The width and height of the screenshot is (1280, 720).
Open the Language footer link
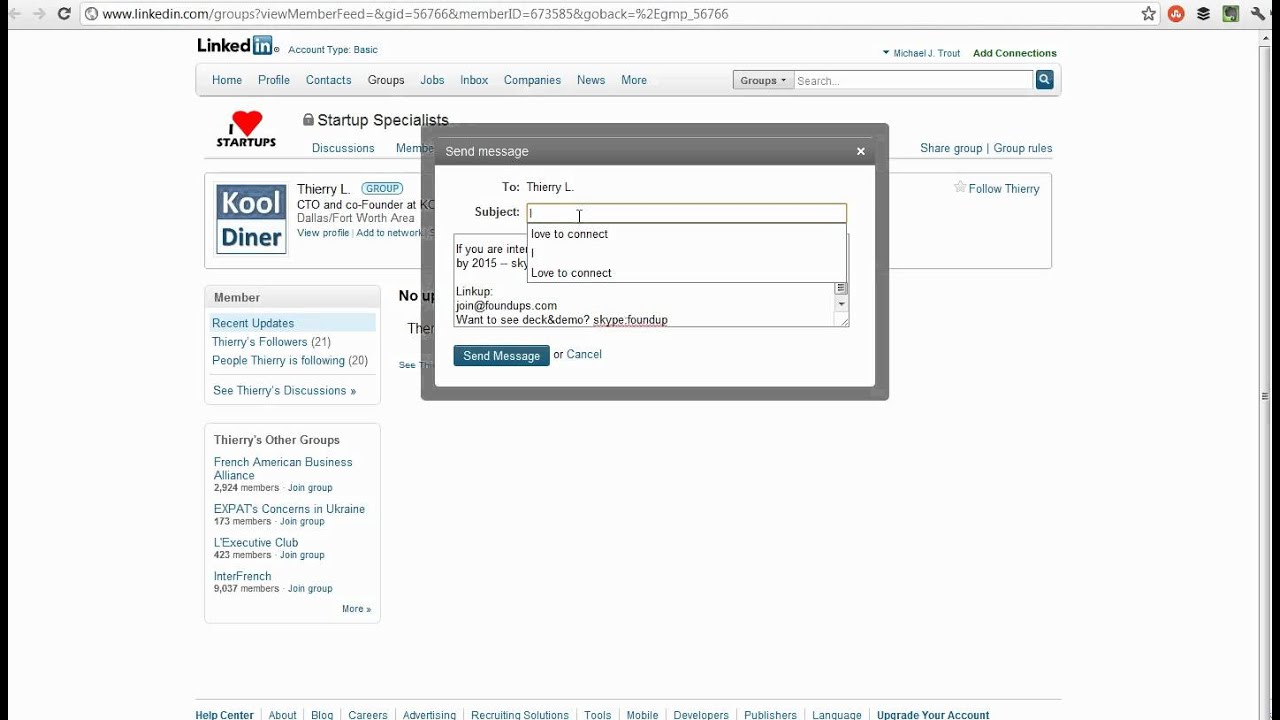coord(837,715)
